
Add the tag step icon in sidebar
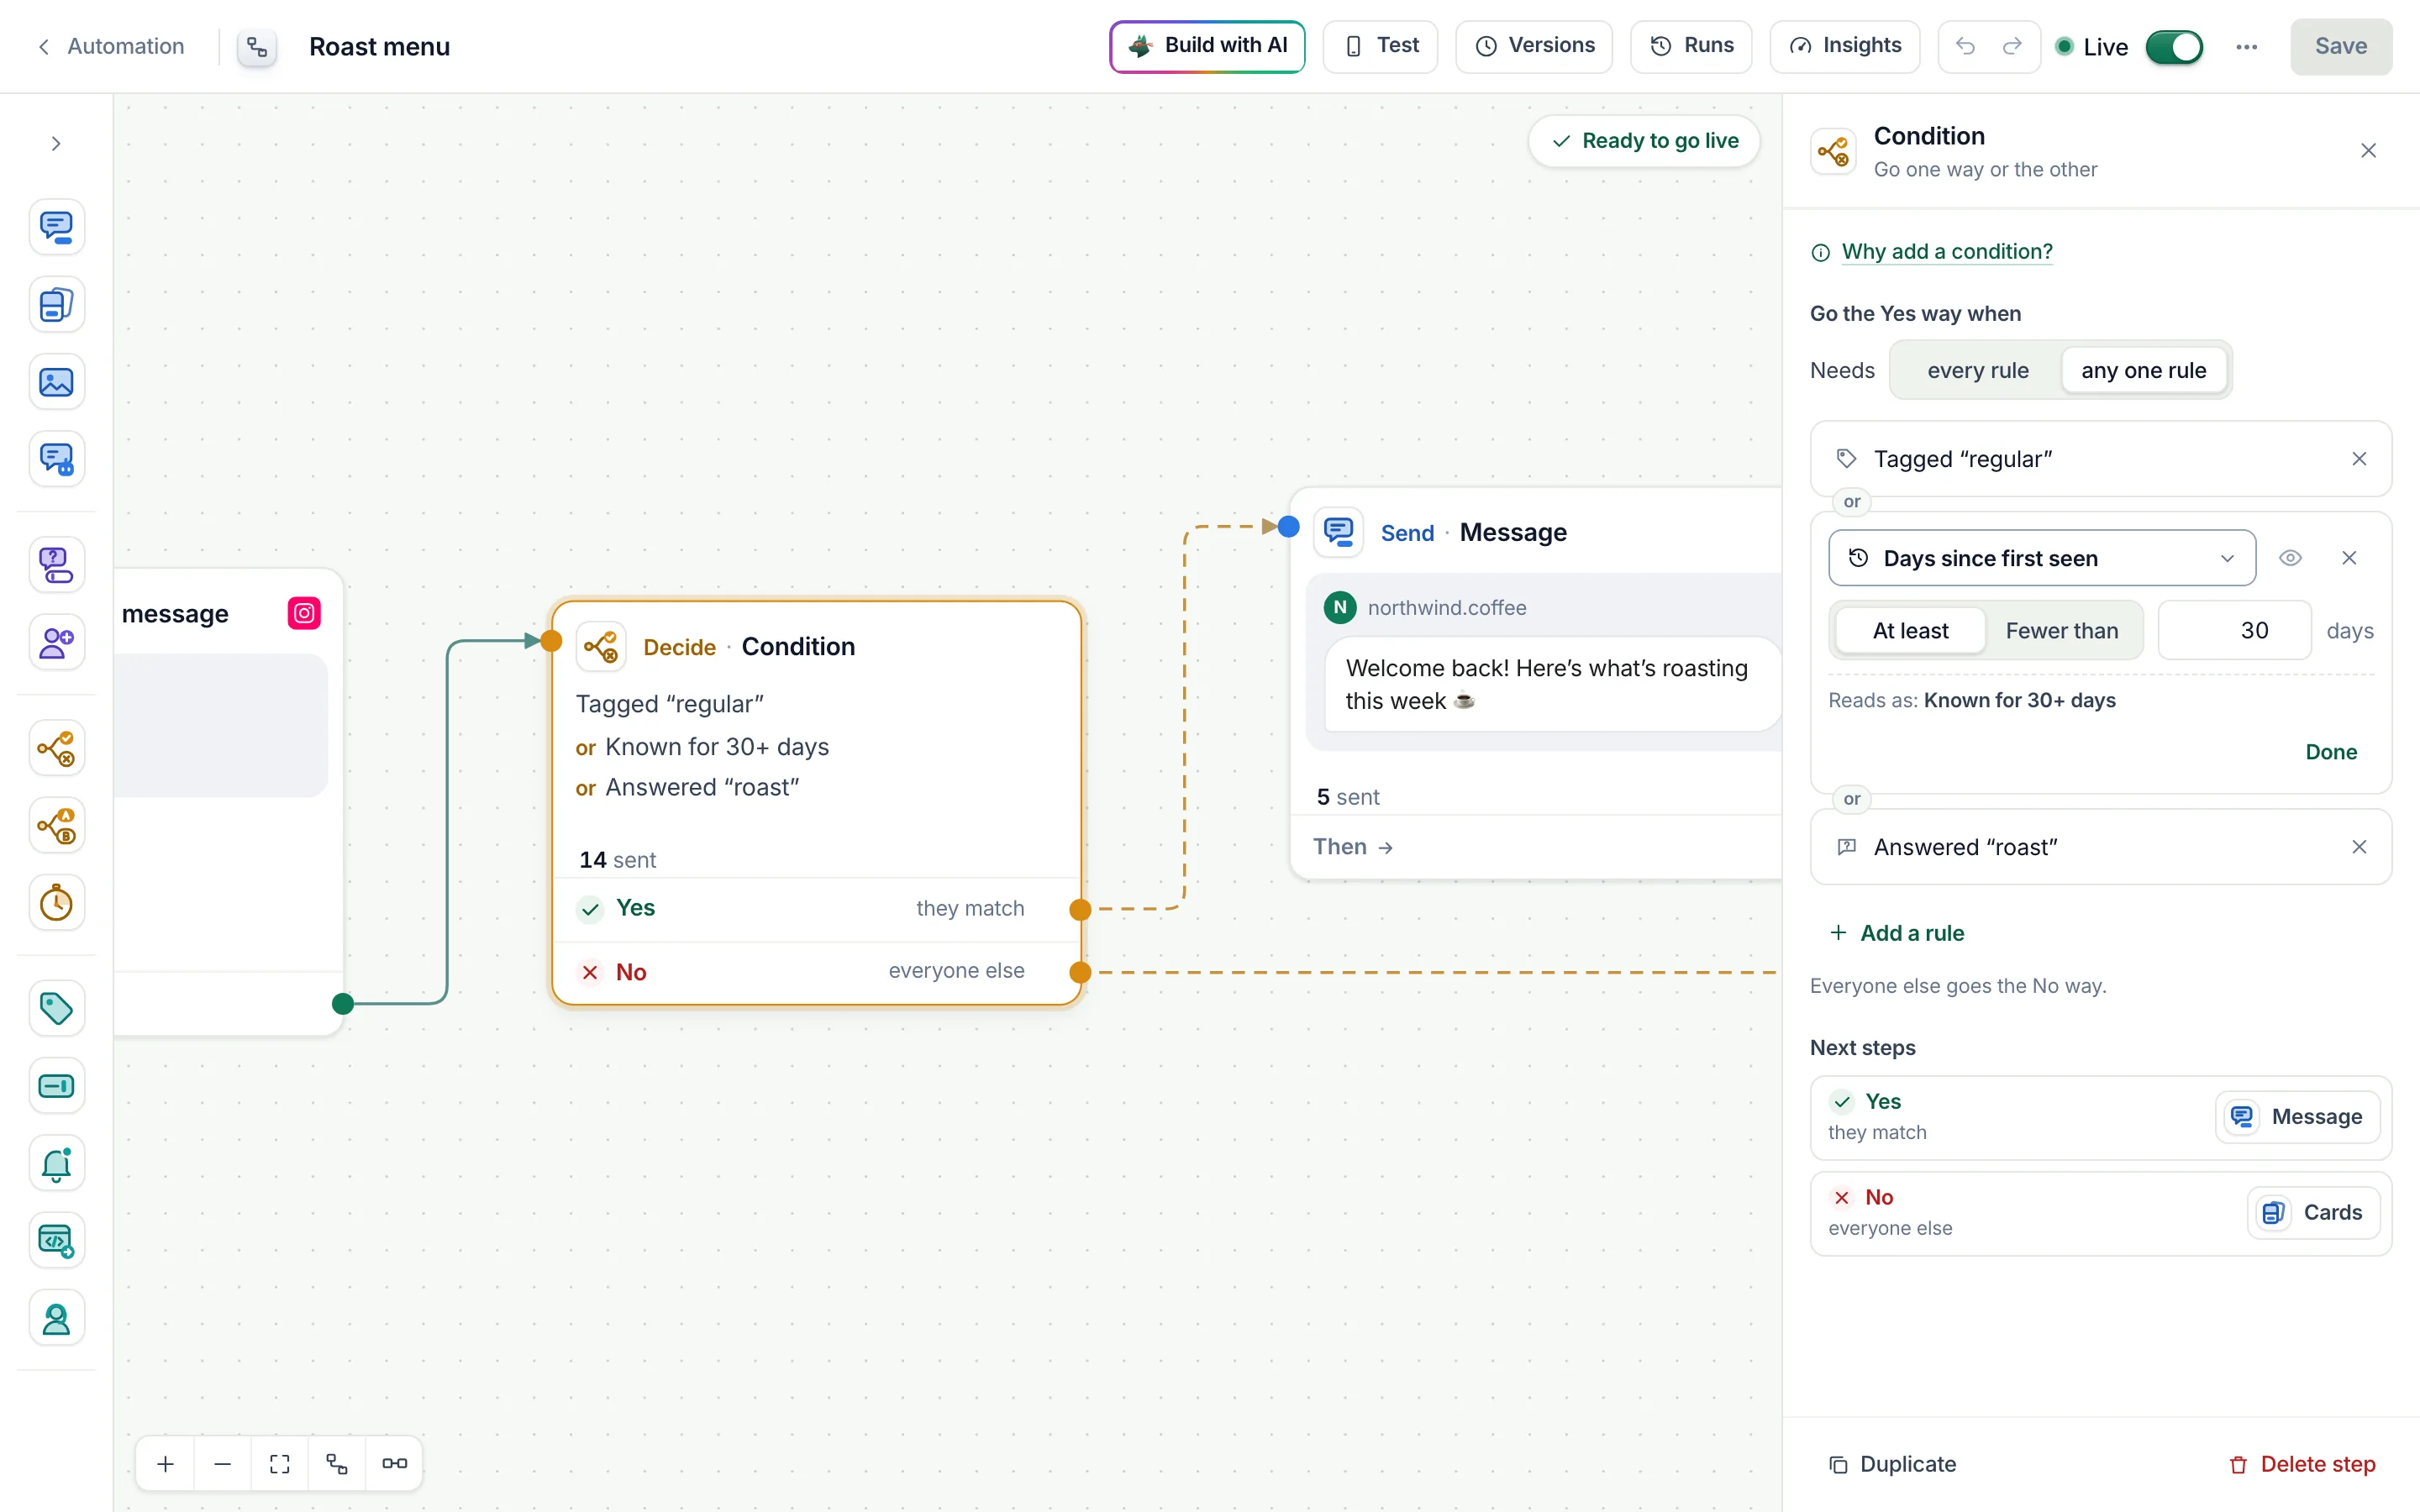56,1008
